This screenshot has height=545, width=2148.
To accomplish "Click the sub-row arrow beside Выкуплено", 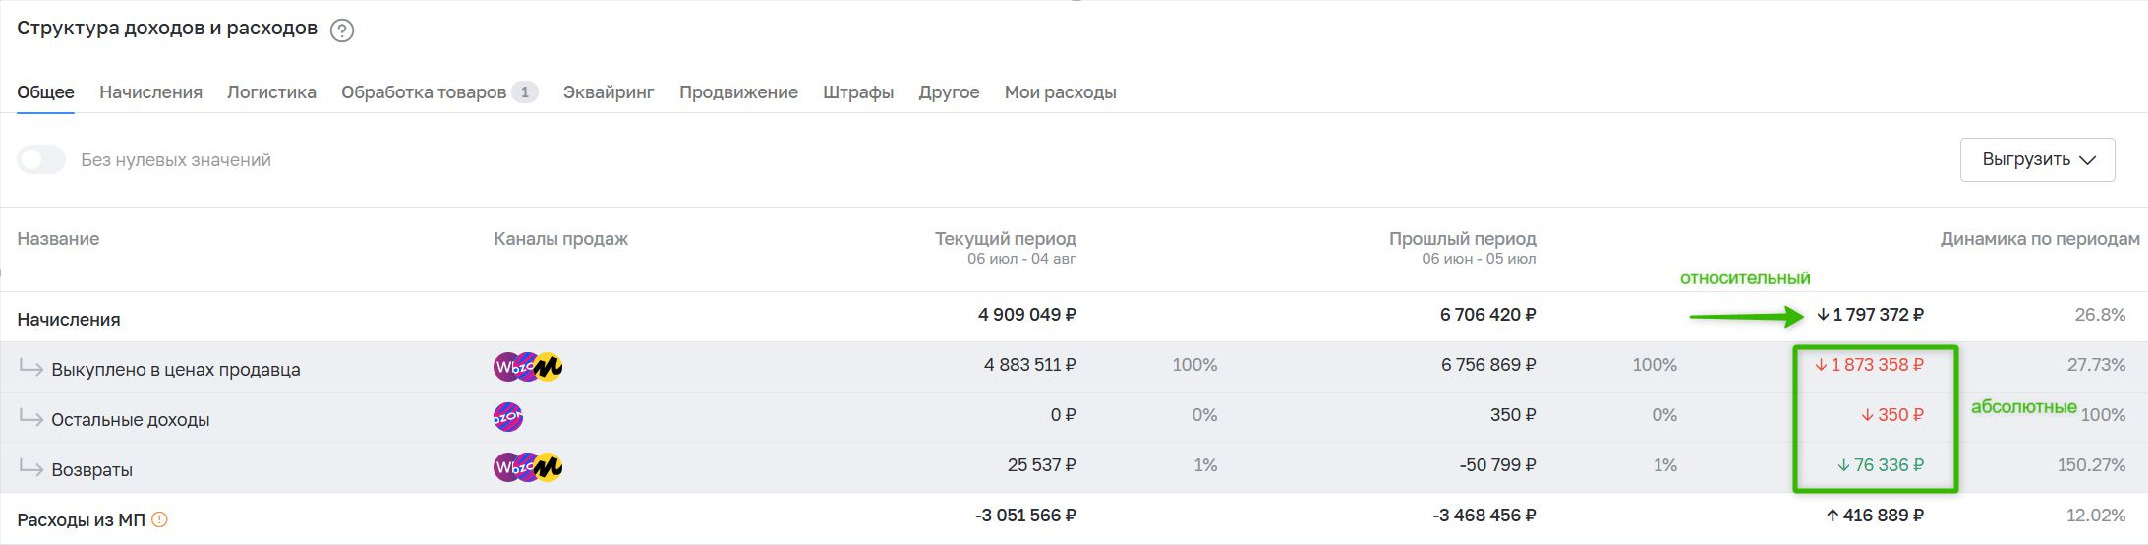I will (x=31, y=369).
